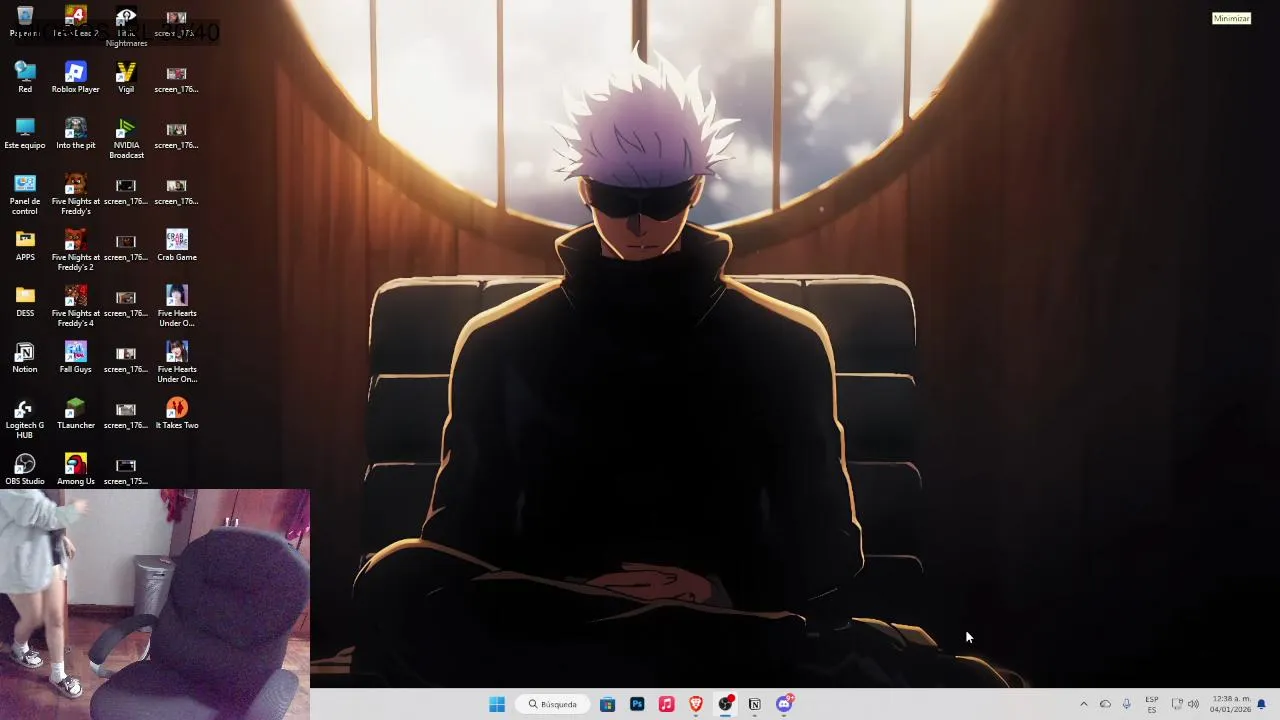Open OBS Studio desktop shortcut
Image resolution: width=1280 pixels, height=720 pixels.
25,470
